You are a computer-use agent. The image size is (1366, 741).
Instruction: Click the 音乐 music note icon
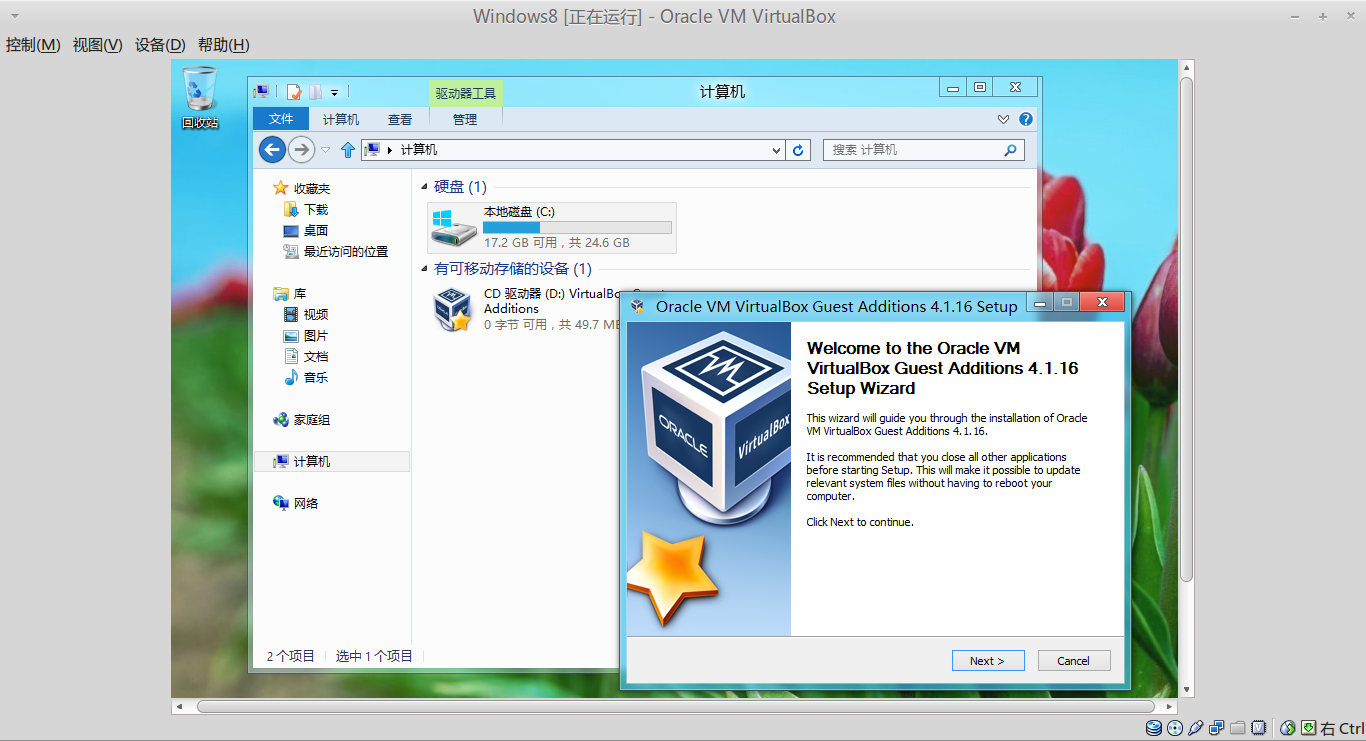(291, 377)
